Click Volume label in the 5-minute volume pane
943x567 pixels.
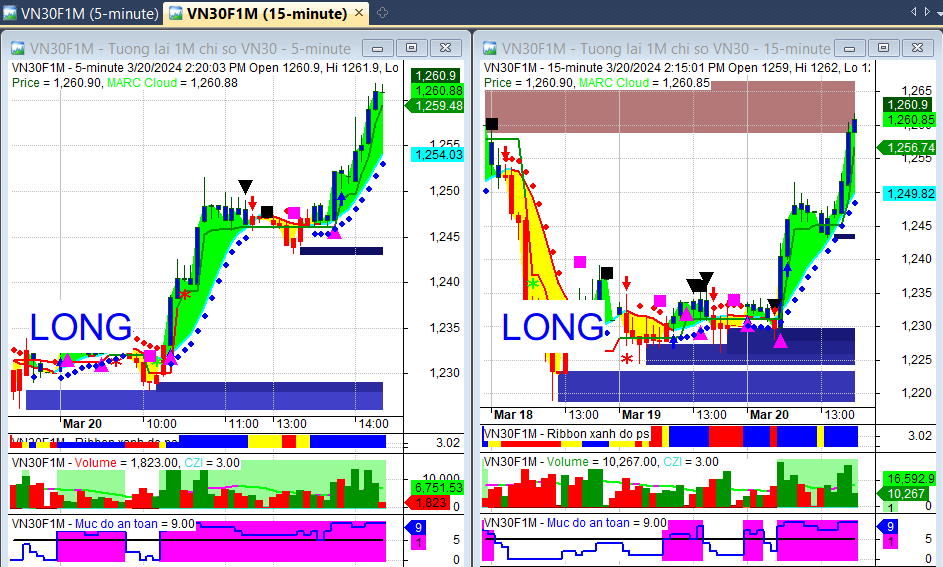click(x=96, y=463)
